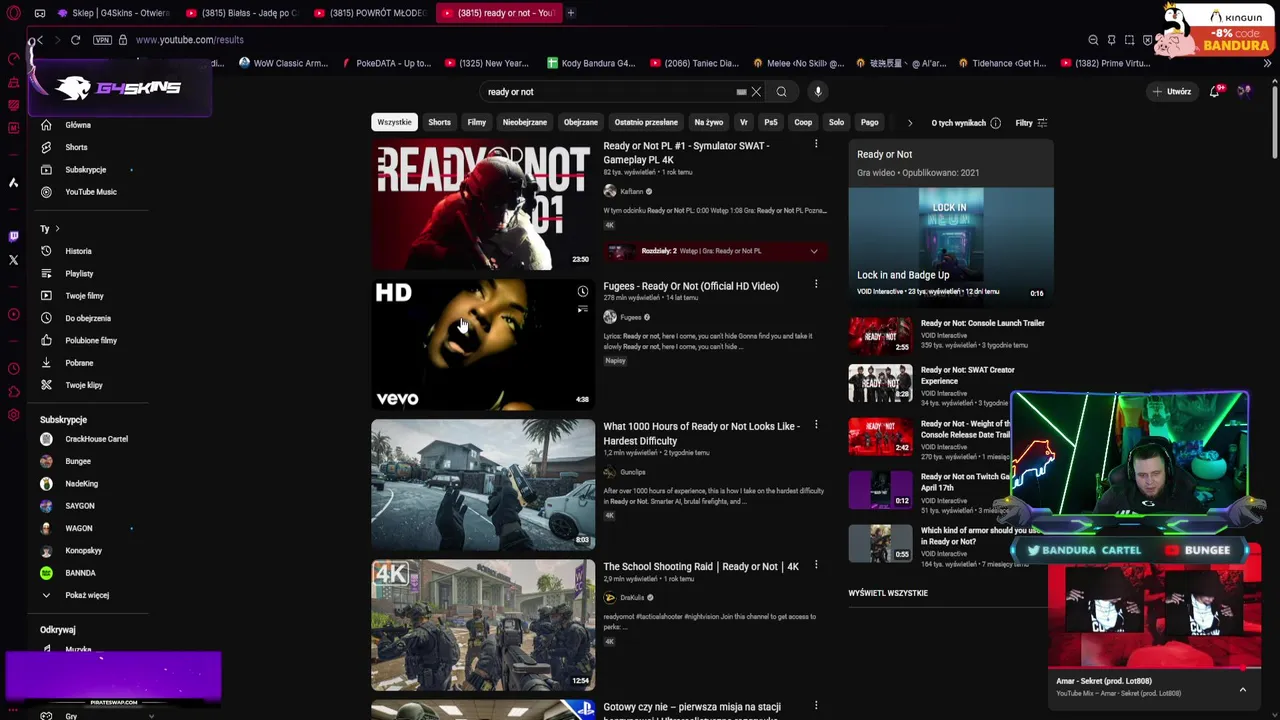Open Playlisty in the sidebar
Screen dimensions: 1280x720
(x=79, y=274)
